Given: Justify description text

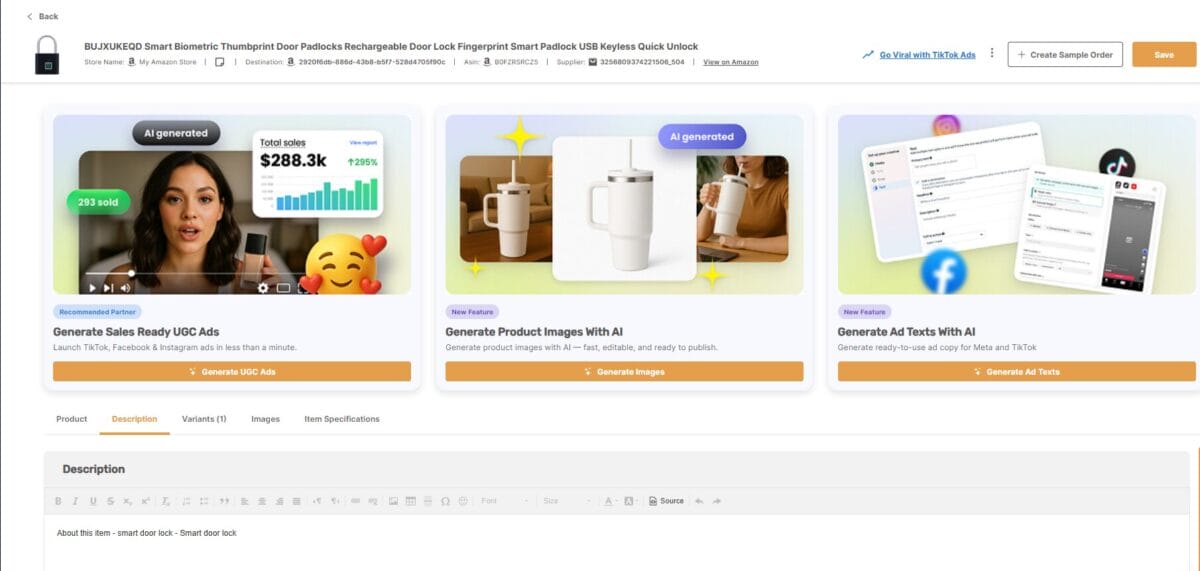Looking at the screenshot, I should [296, 501].
